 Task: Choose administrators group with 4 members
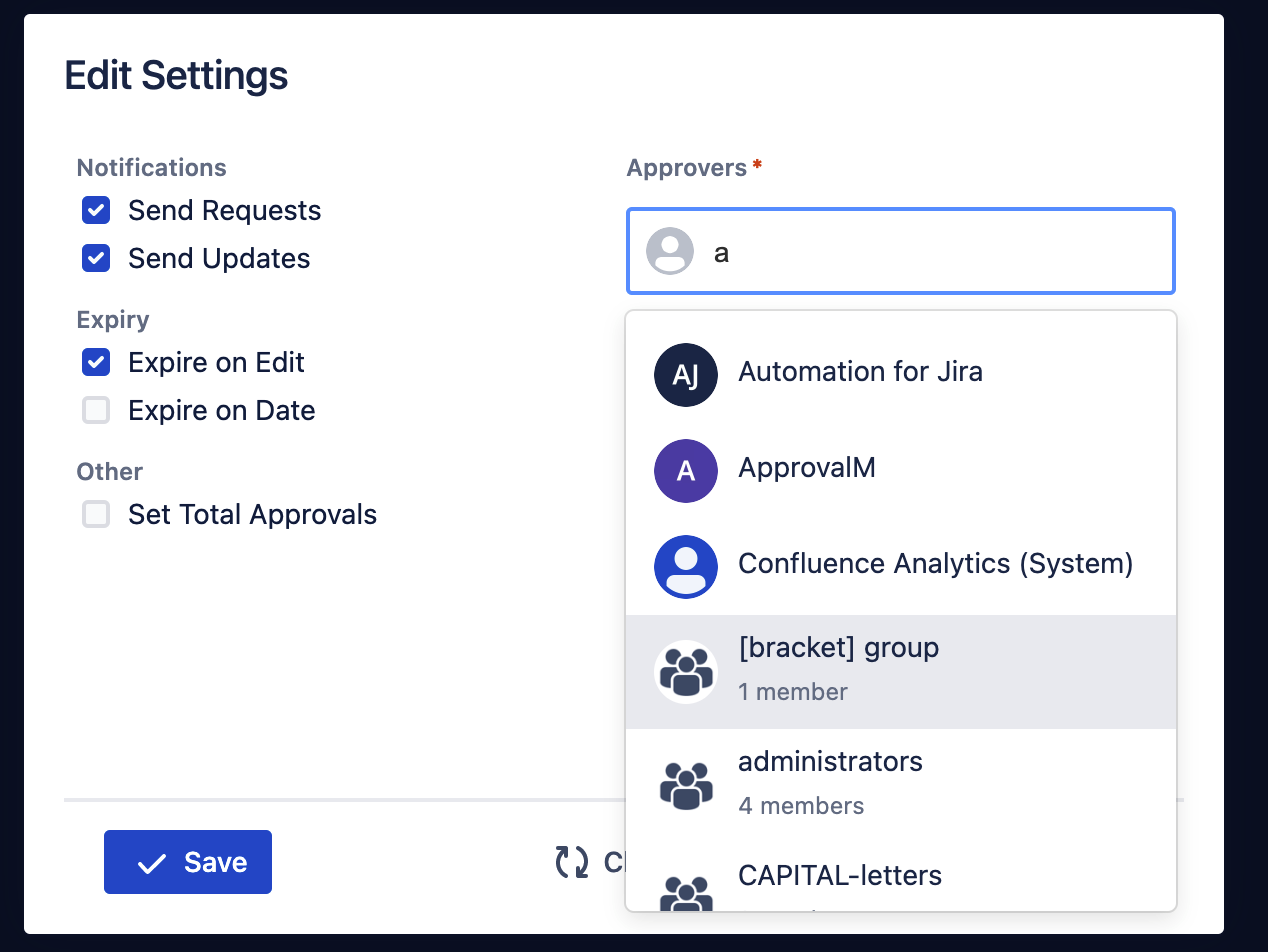[x=830, y=763]
